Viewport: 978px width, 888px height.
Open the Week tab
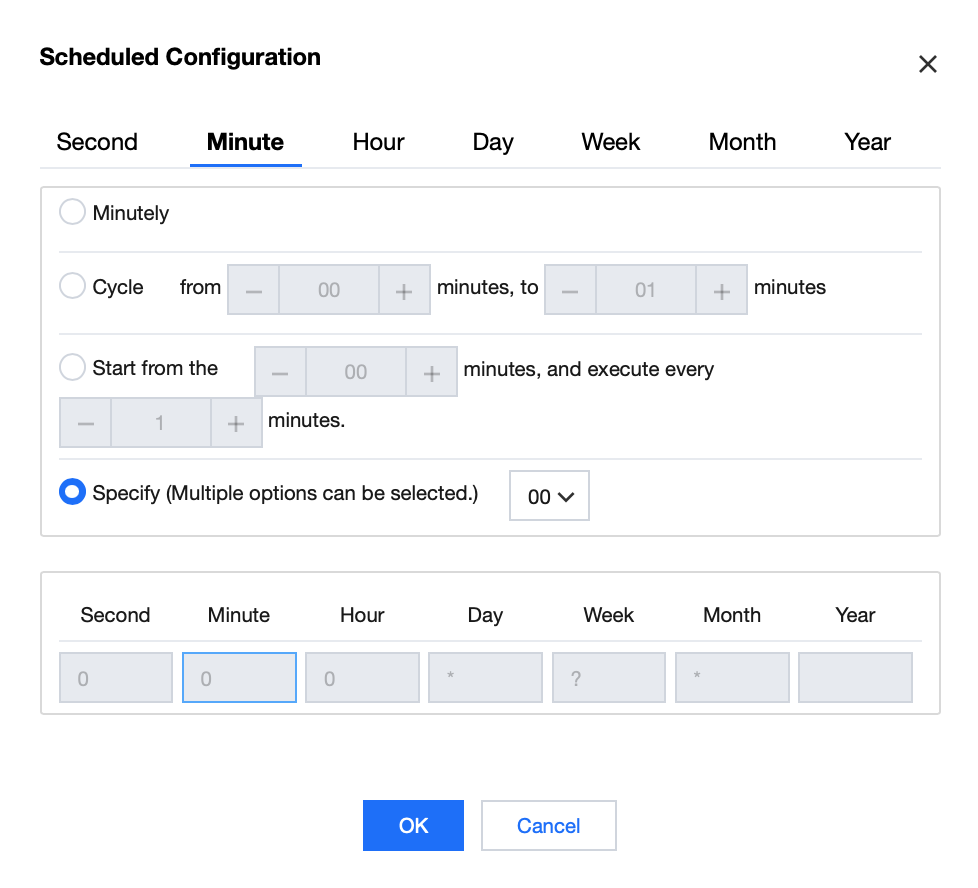coord(610,142)
